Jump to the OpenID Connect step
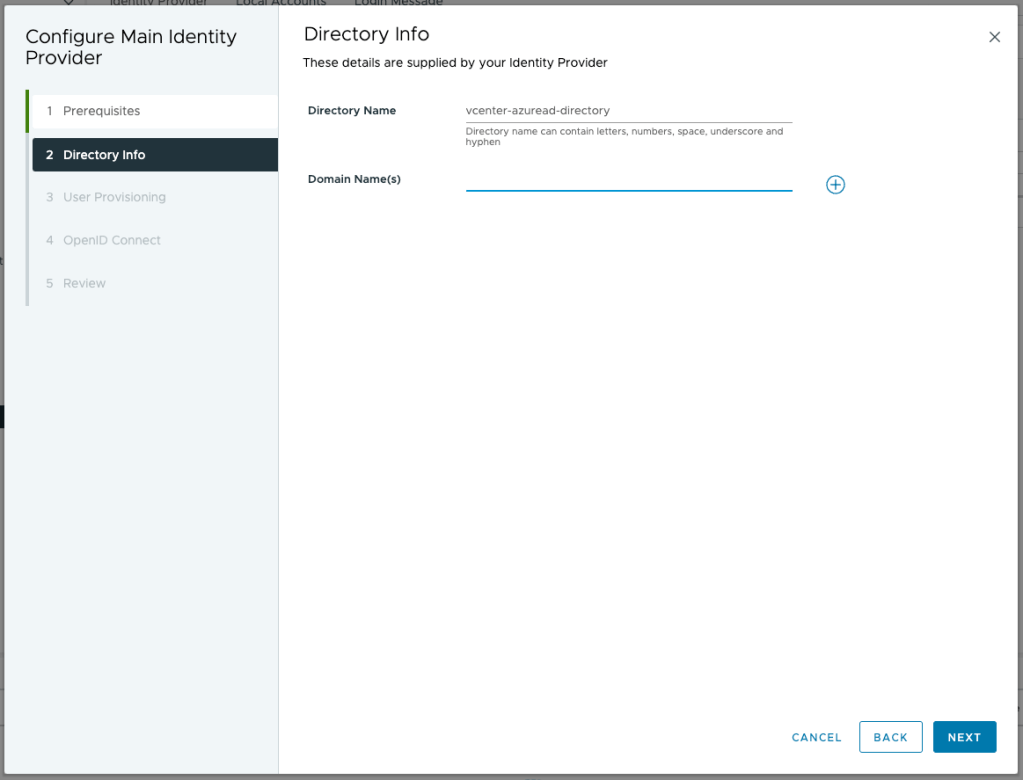 [x=111, y=240]
